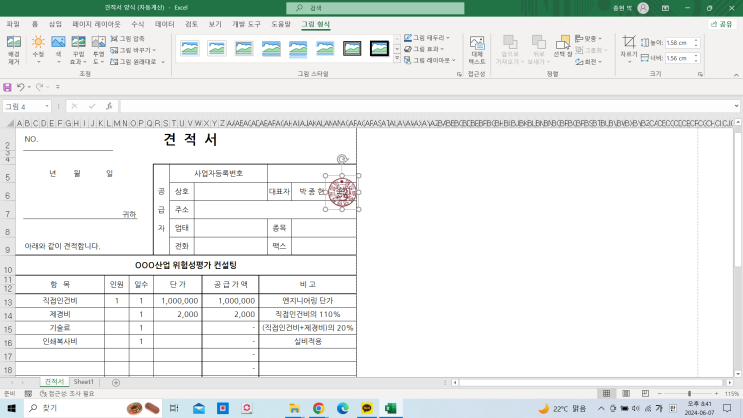The image size is (743, 418).
Task: Open the Picture Layout (그림 레이아웃) dropdown
Action: pyautogui.click(x=430, y=60)
